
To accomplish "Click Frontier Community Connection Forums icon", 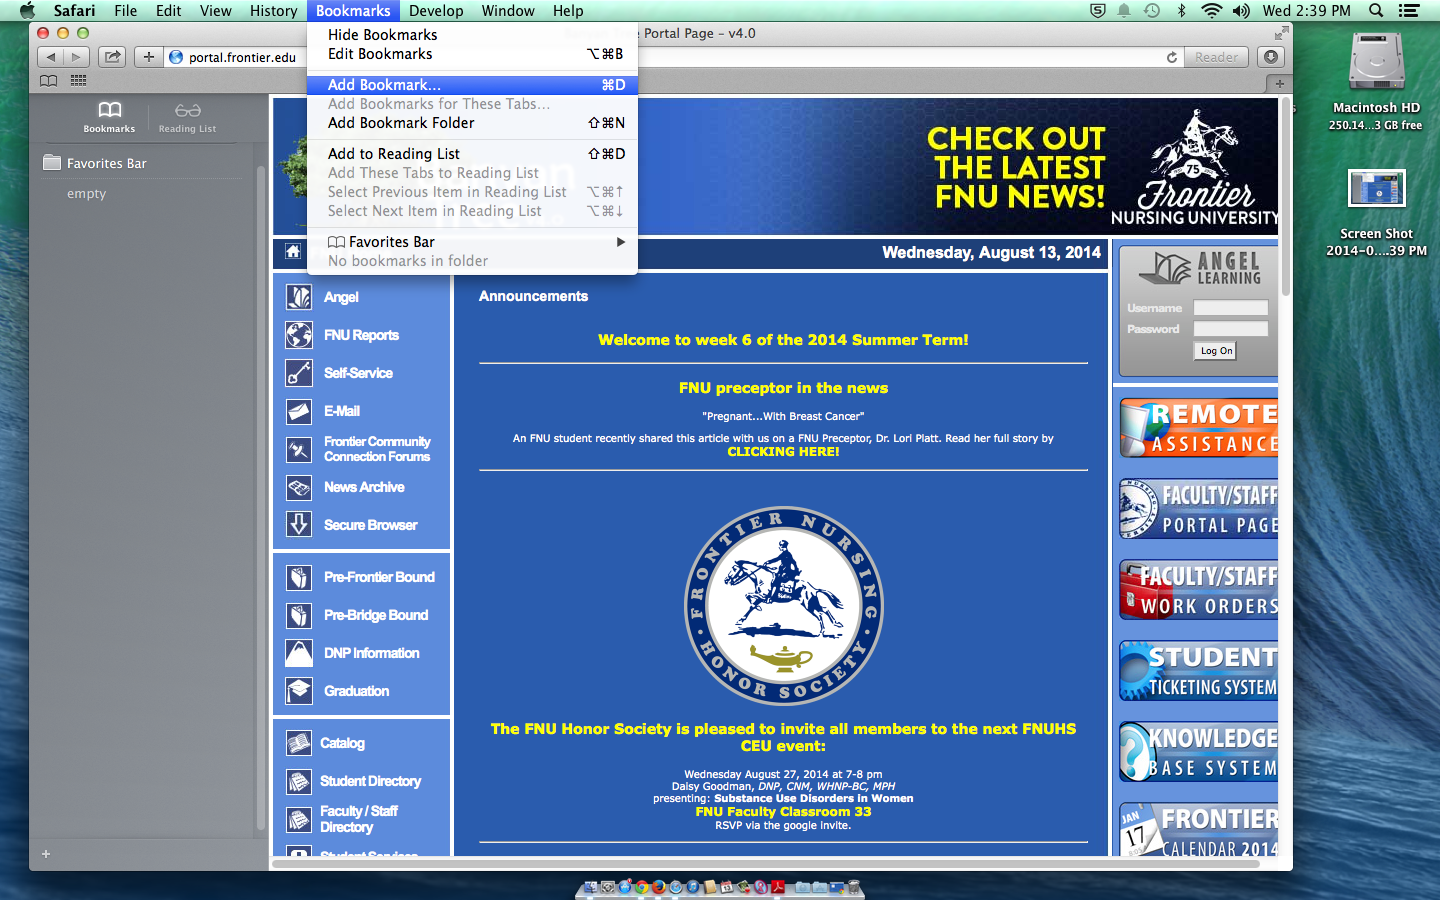I will (x=298, y=449).
